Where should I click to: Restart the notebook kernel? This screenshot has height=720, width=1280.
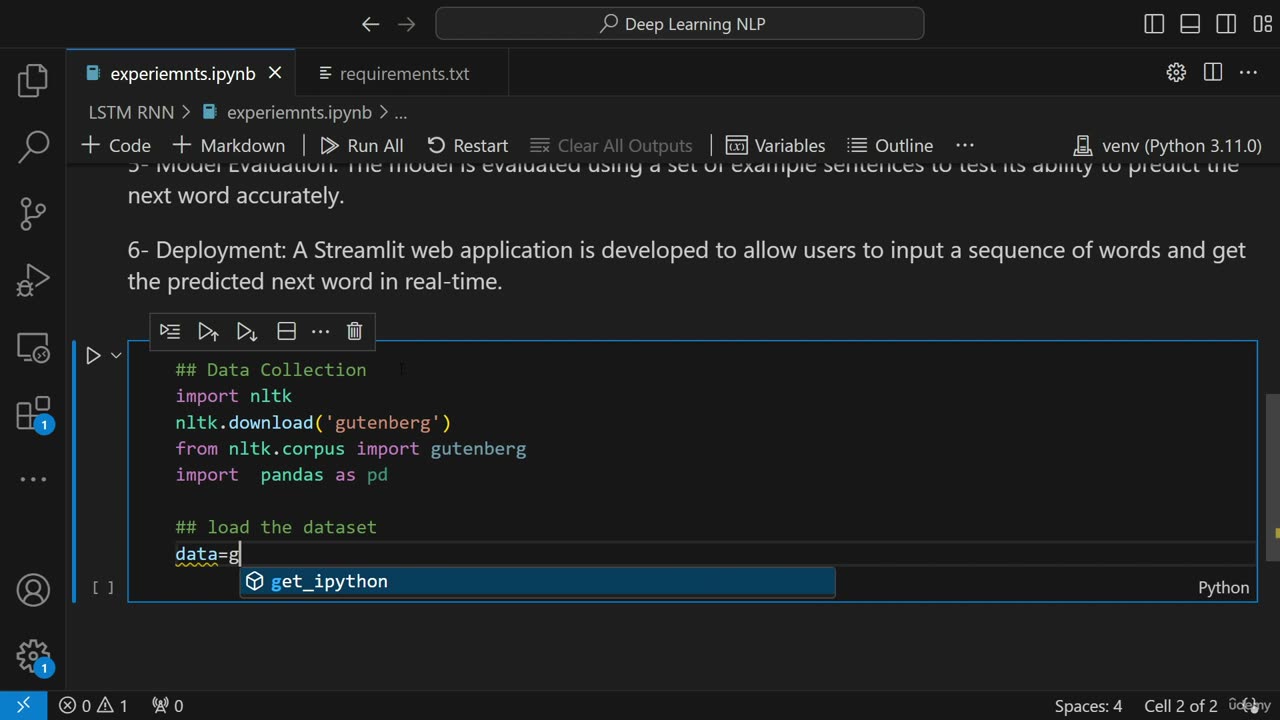tap(468, 145)
